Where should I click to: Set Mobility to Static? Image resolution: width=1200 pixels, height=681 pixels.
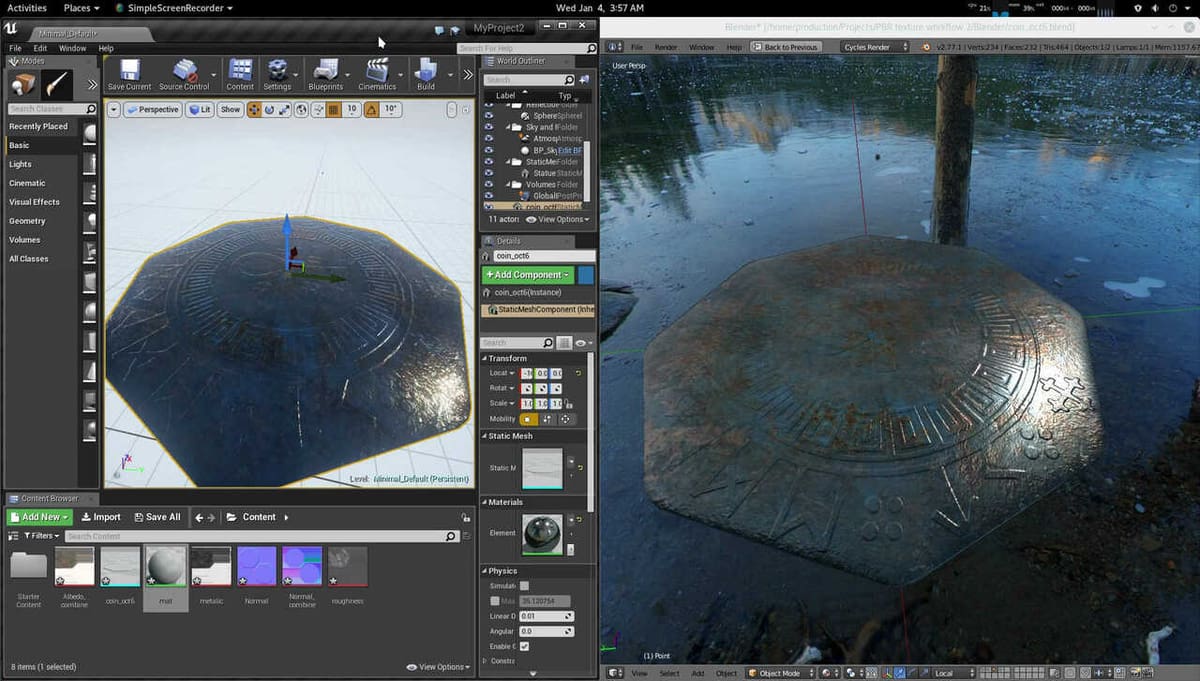click(529, 419)
